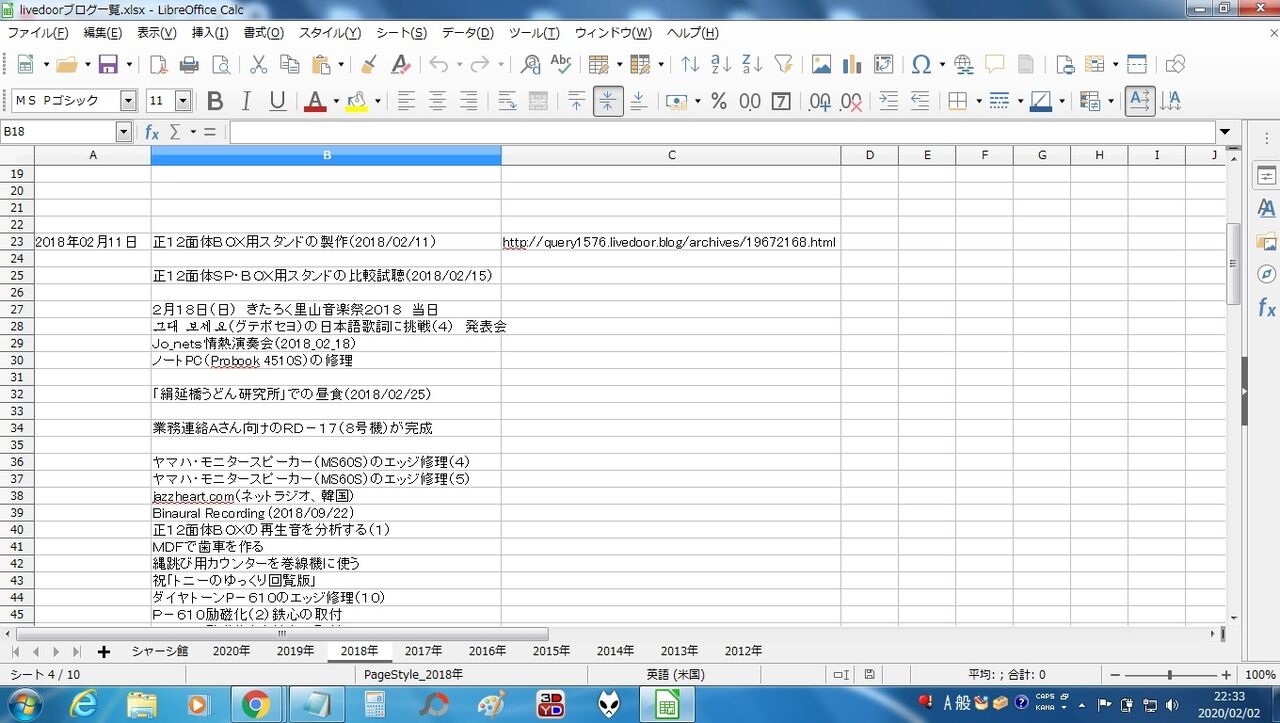
Task: Open the highlighting color dropdown arrow
Action: (x=377, y=101)
